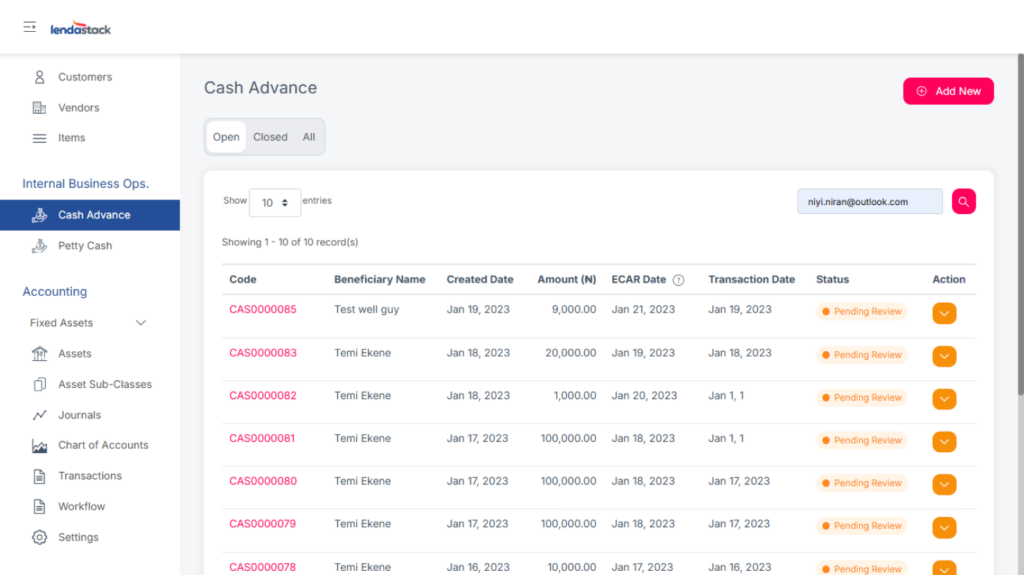Click the Settings gear icon
The height and width of the screenshot is (575, 1024).
[40, 537]
